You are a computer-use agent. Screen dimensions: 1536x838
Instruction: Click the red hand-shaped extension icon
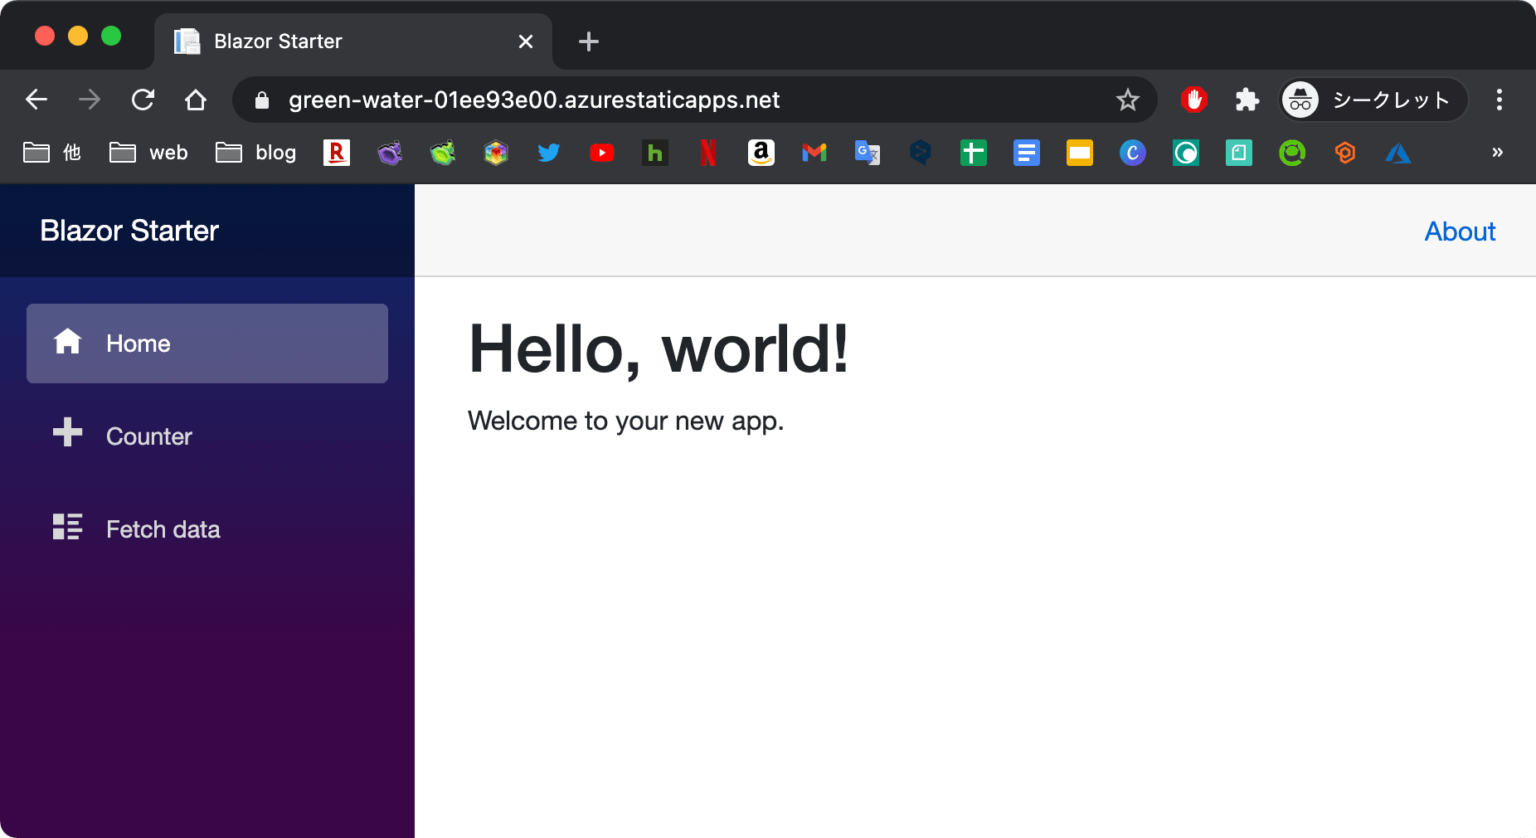(x=1193, y=99)
